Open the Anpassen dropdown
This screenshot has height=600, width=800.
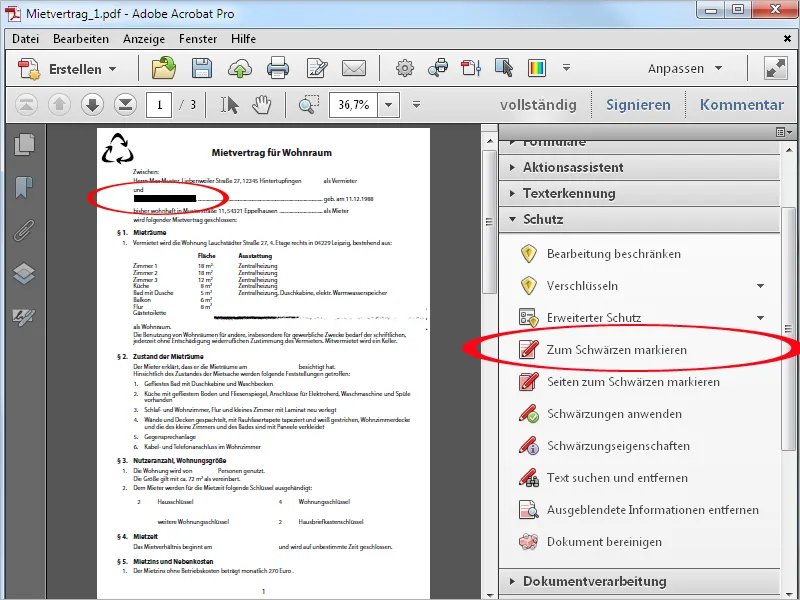[685, 68]
